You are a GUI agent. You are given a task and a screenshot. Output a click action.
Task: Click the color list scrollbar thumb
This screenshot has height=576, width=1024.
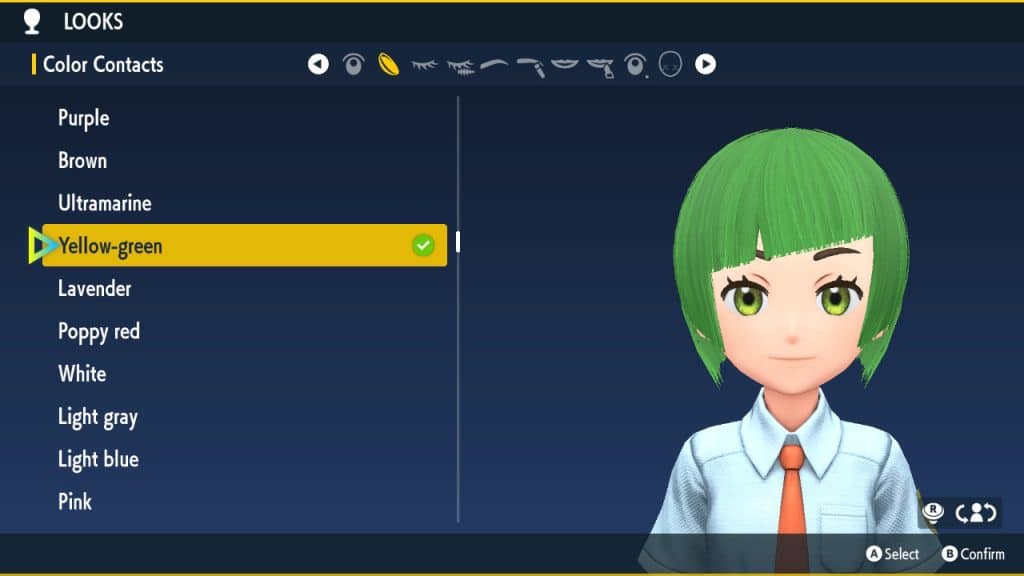tap(458, 242)
